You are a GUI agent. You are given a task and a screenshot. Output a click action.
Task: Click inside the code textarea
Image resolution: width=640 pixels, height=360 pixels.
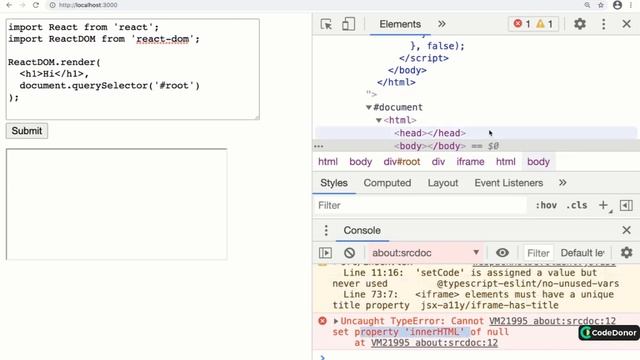click(x=133, y=69)
